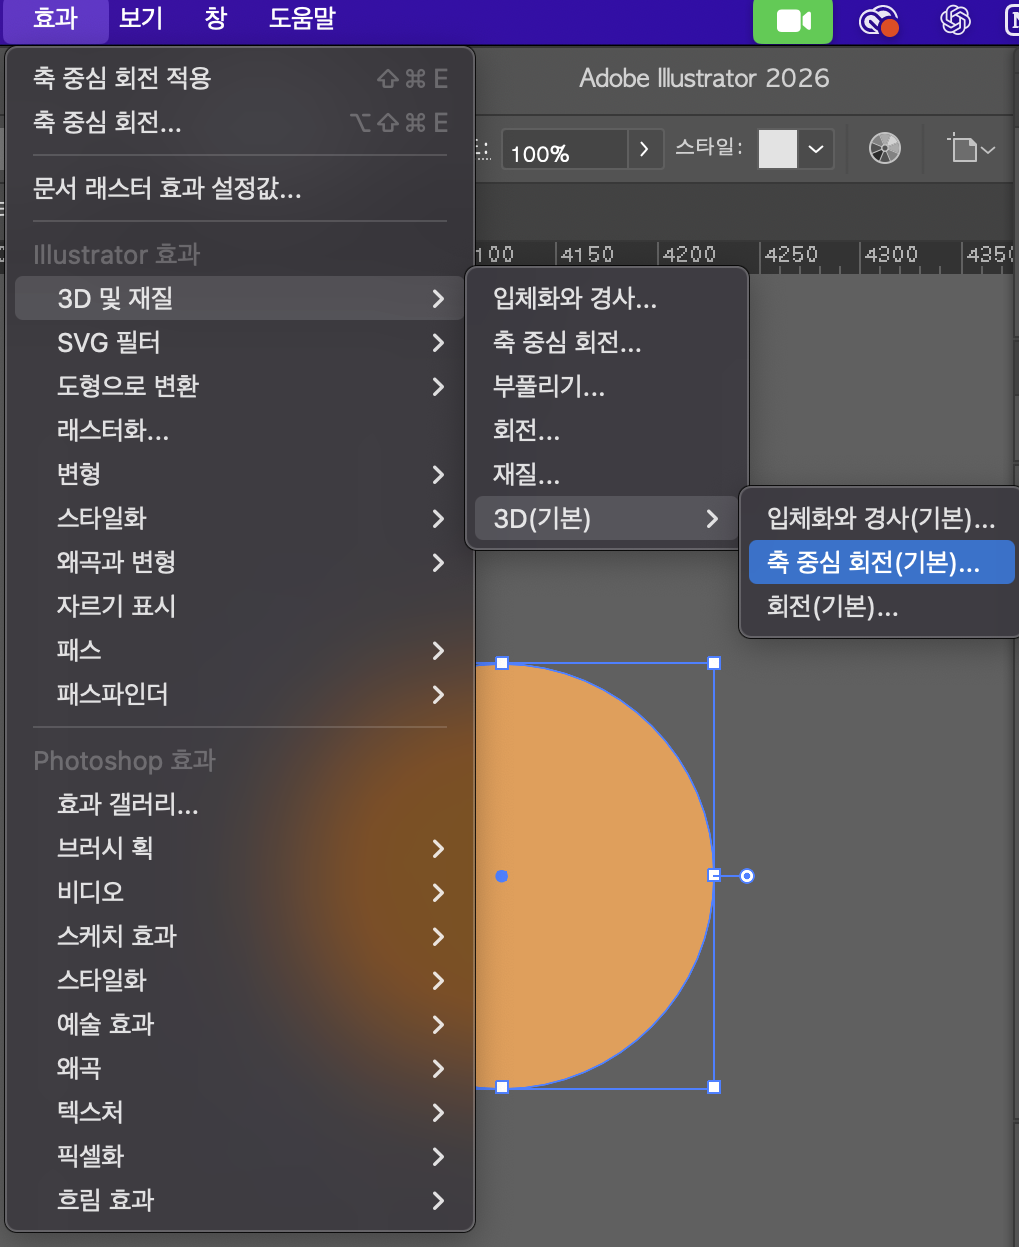Choose 축 중심 회전(기본)...

pyautogui.click(x=881, y=562)
